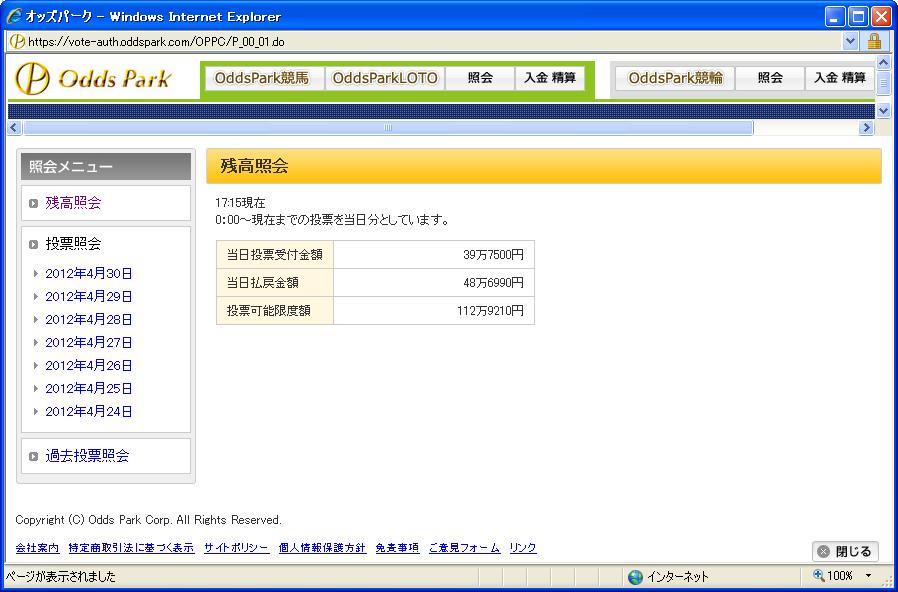Viewport: 898px width, 592px height.
Task: View votes for 2012年4月27日
Action: pyautogui.click(x=89, y=342)
